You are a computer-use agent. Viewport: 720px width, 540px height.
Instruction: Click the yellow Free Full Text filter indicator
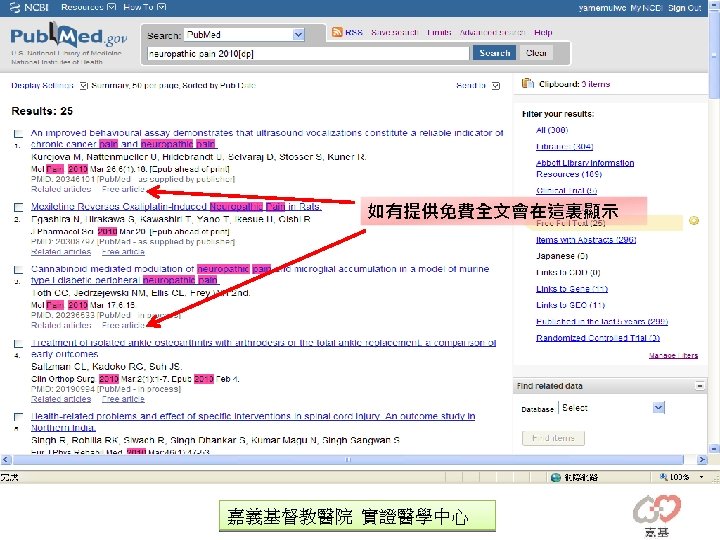click(694, 221)
